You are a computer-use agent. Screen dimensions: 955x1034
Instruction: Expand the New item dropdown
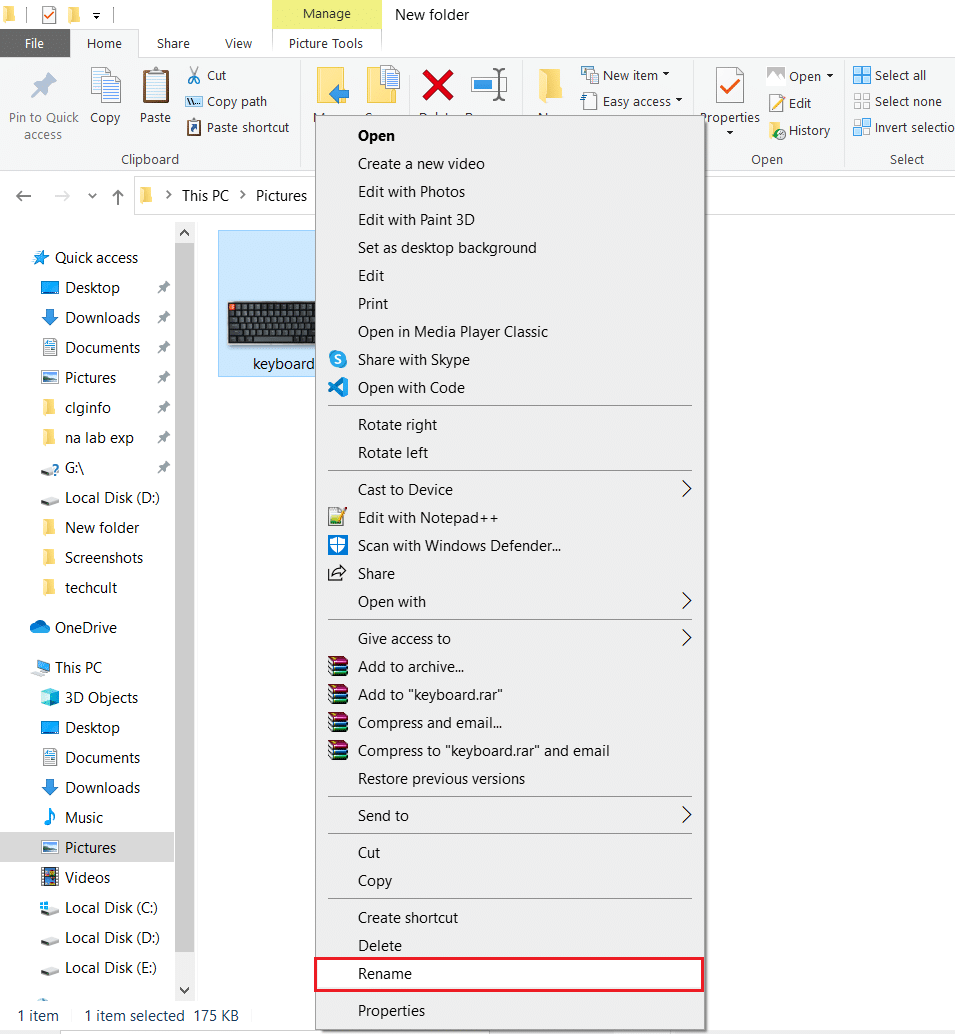[x=666, y=75]
